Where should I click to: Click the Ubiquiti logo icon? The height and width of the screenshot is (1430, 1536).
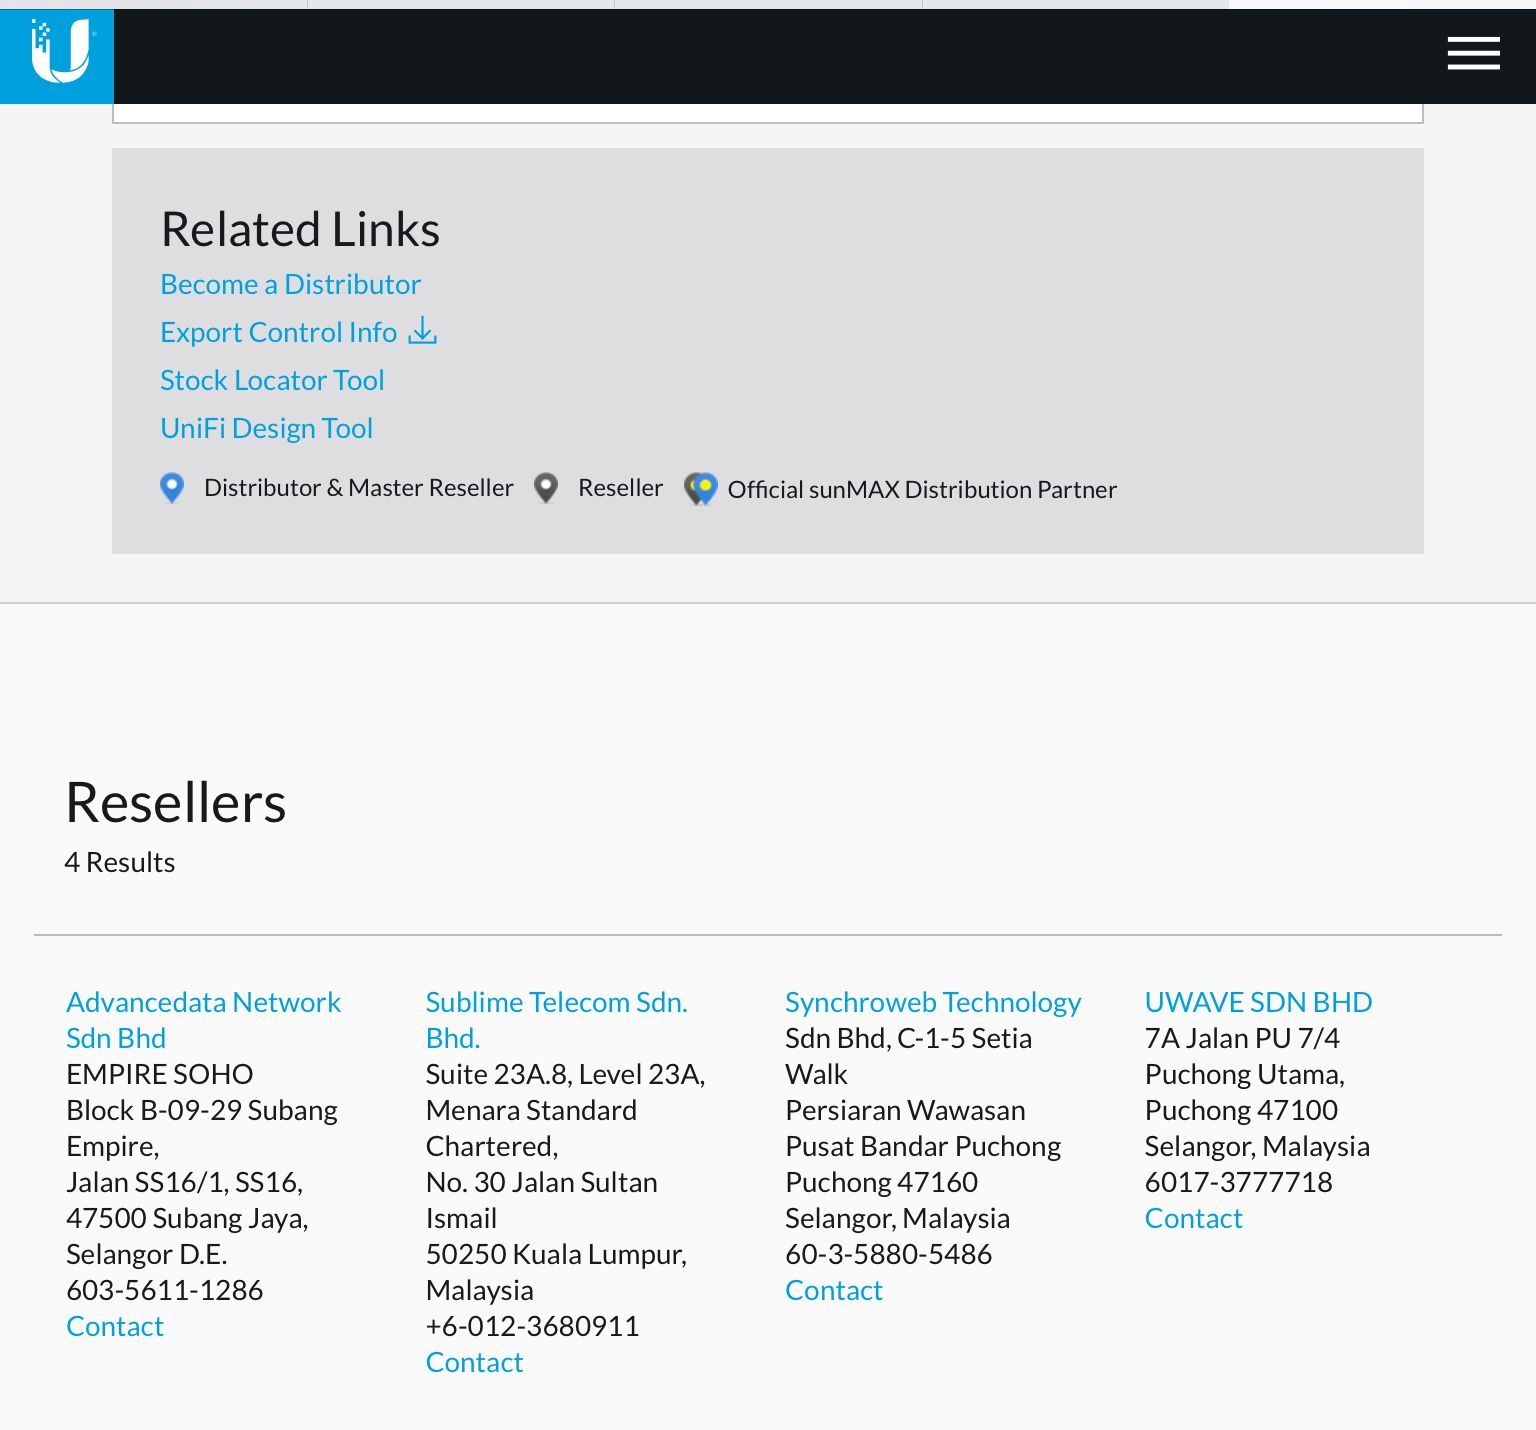tap(57, 54)
